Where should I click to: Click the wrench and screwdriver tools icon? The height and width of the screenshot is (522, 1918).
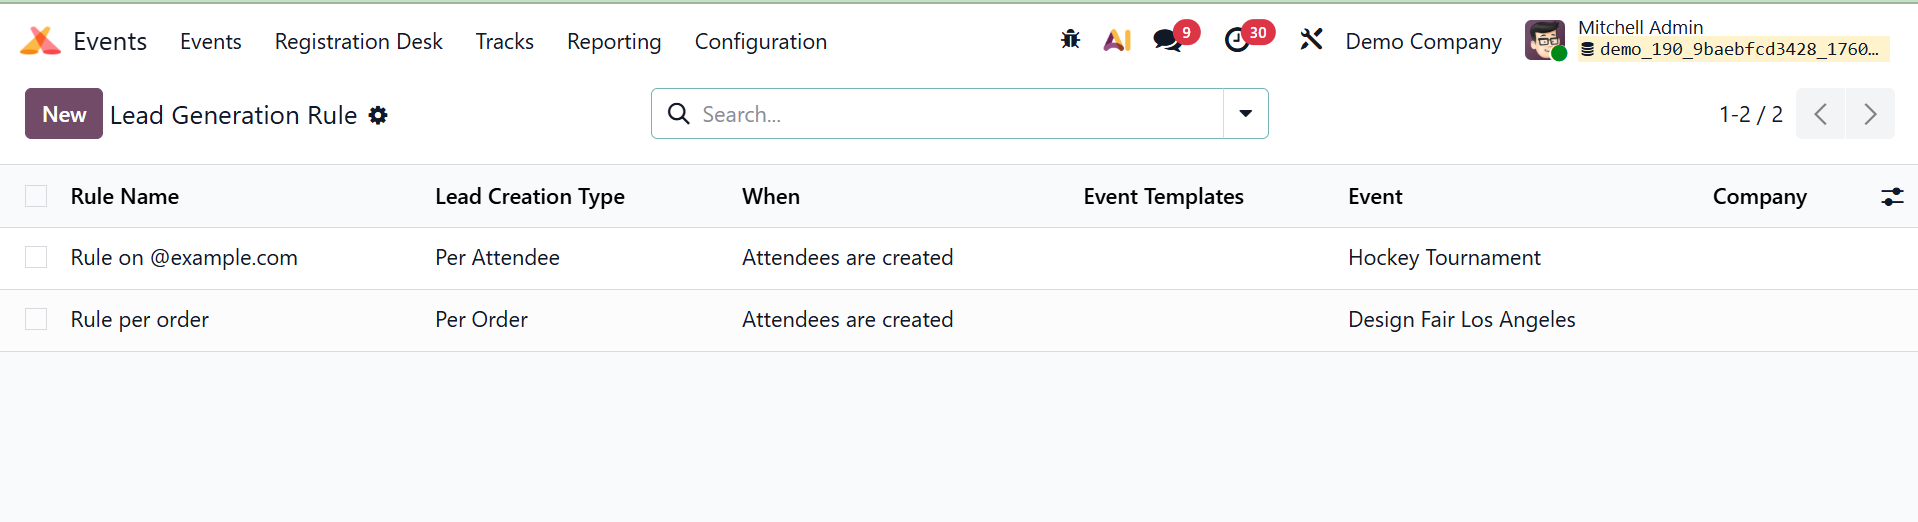[1311, 40]
